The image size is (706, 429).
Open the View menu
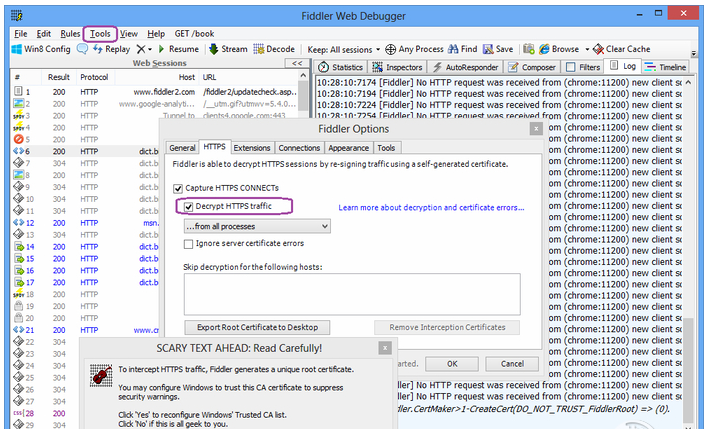pos(128,34)
